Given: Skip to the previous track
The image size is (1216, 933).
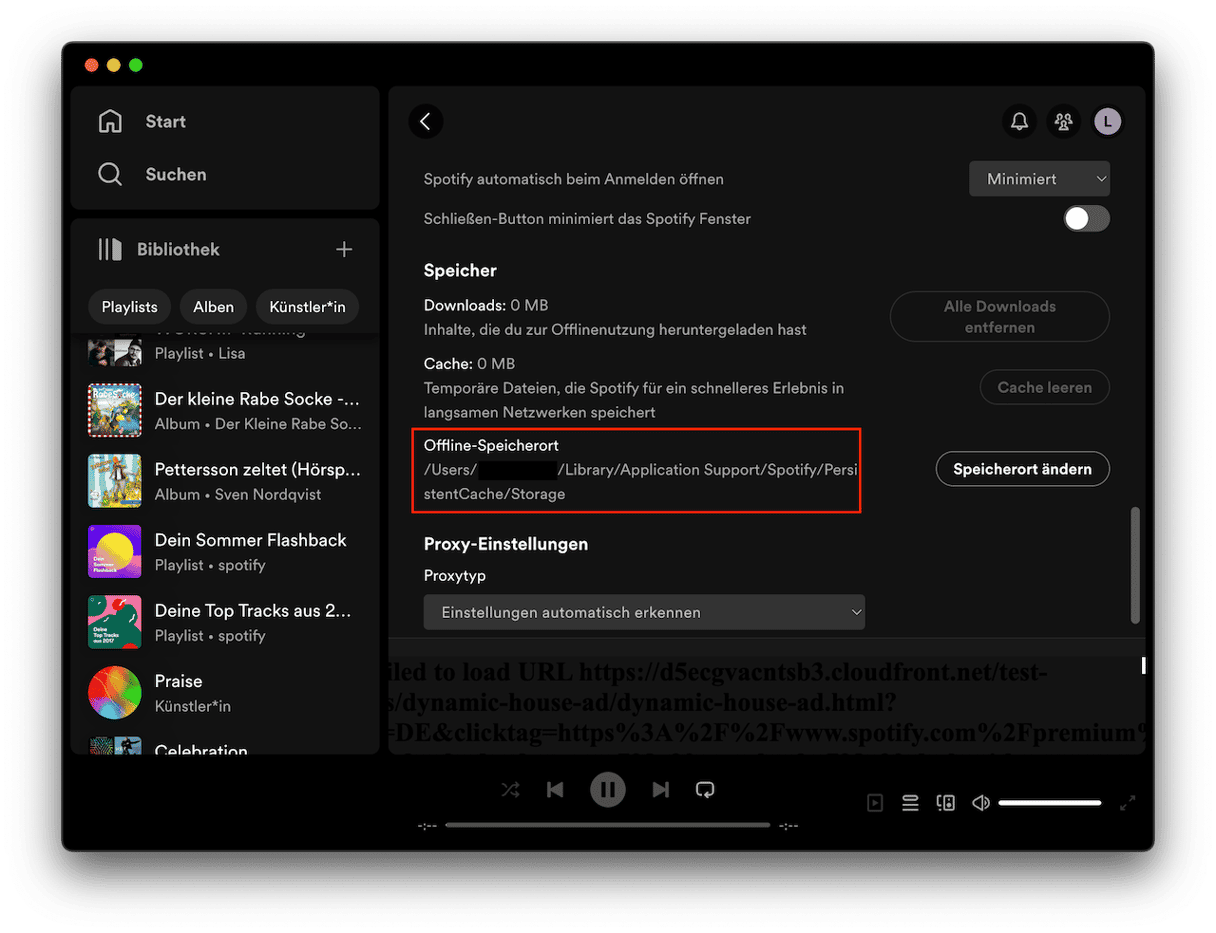Looking at the screenshot, I should pyautogui.click(x=555, y=790).
